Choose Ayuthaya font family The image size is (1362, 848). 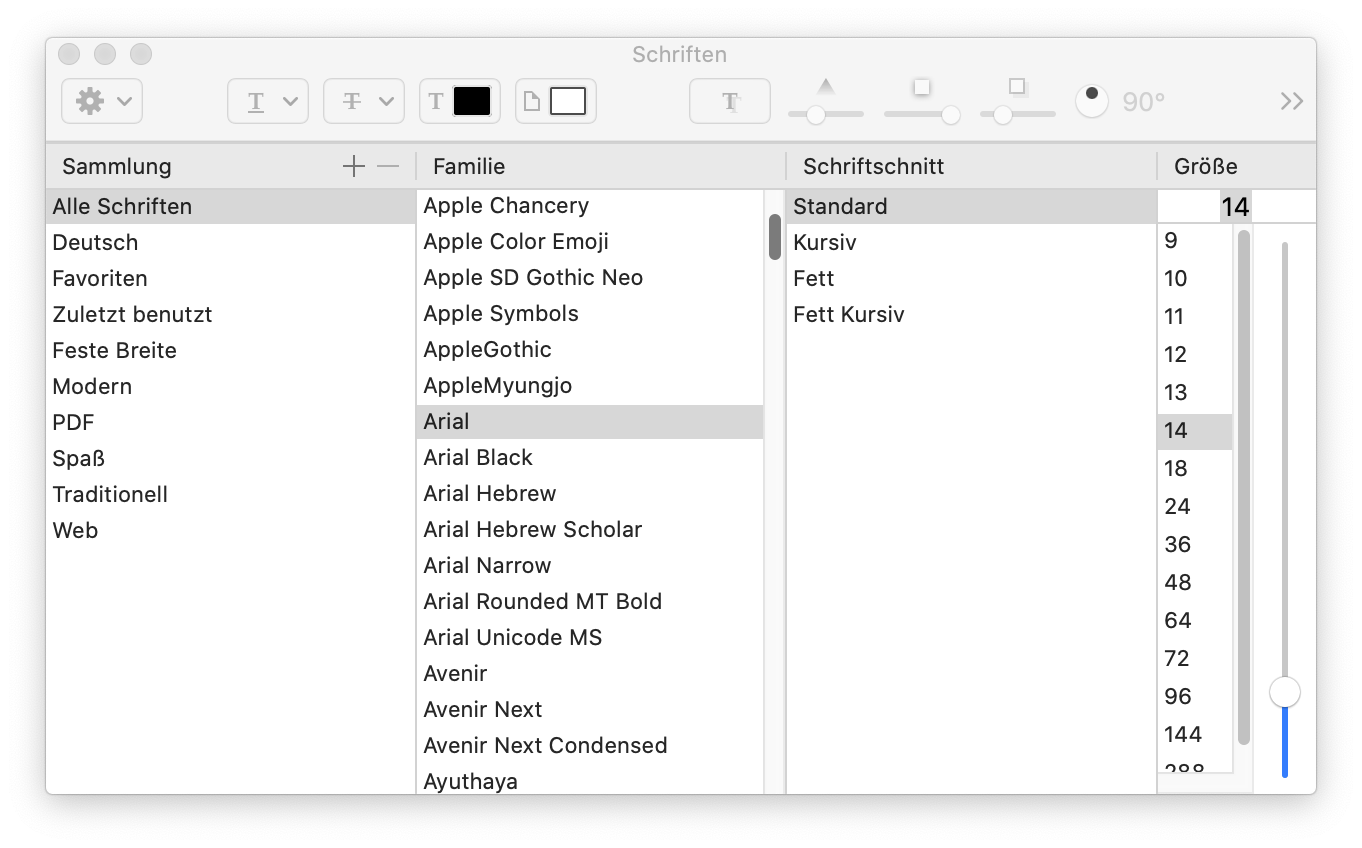[x=590, y=780]
